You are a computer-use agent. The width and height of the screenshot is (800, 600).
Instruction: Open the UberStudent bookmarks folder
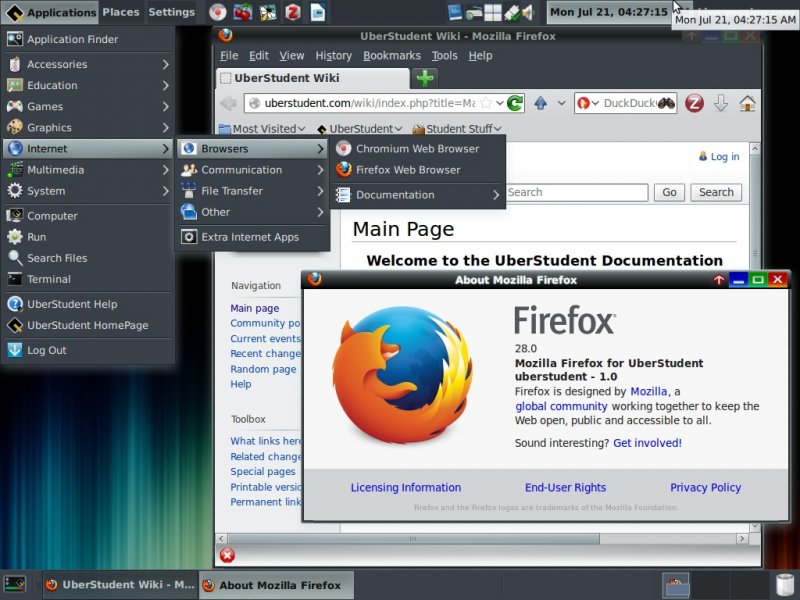359,129
